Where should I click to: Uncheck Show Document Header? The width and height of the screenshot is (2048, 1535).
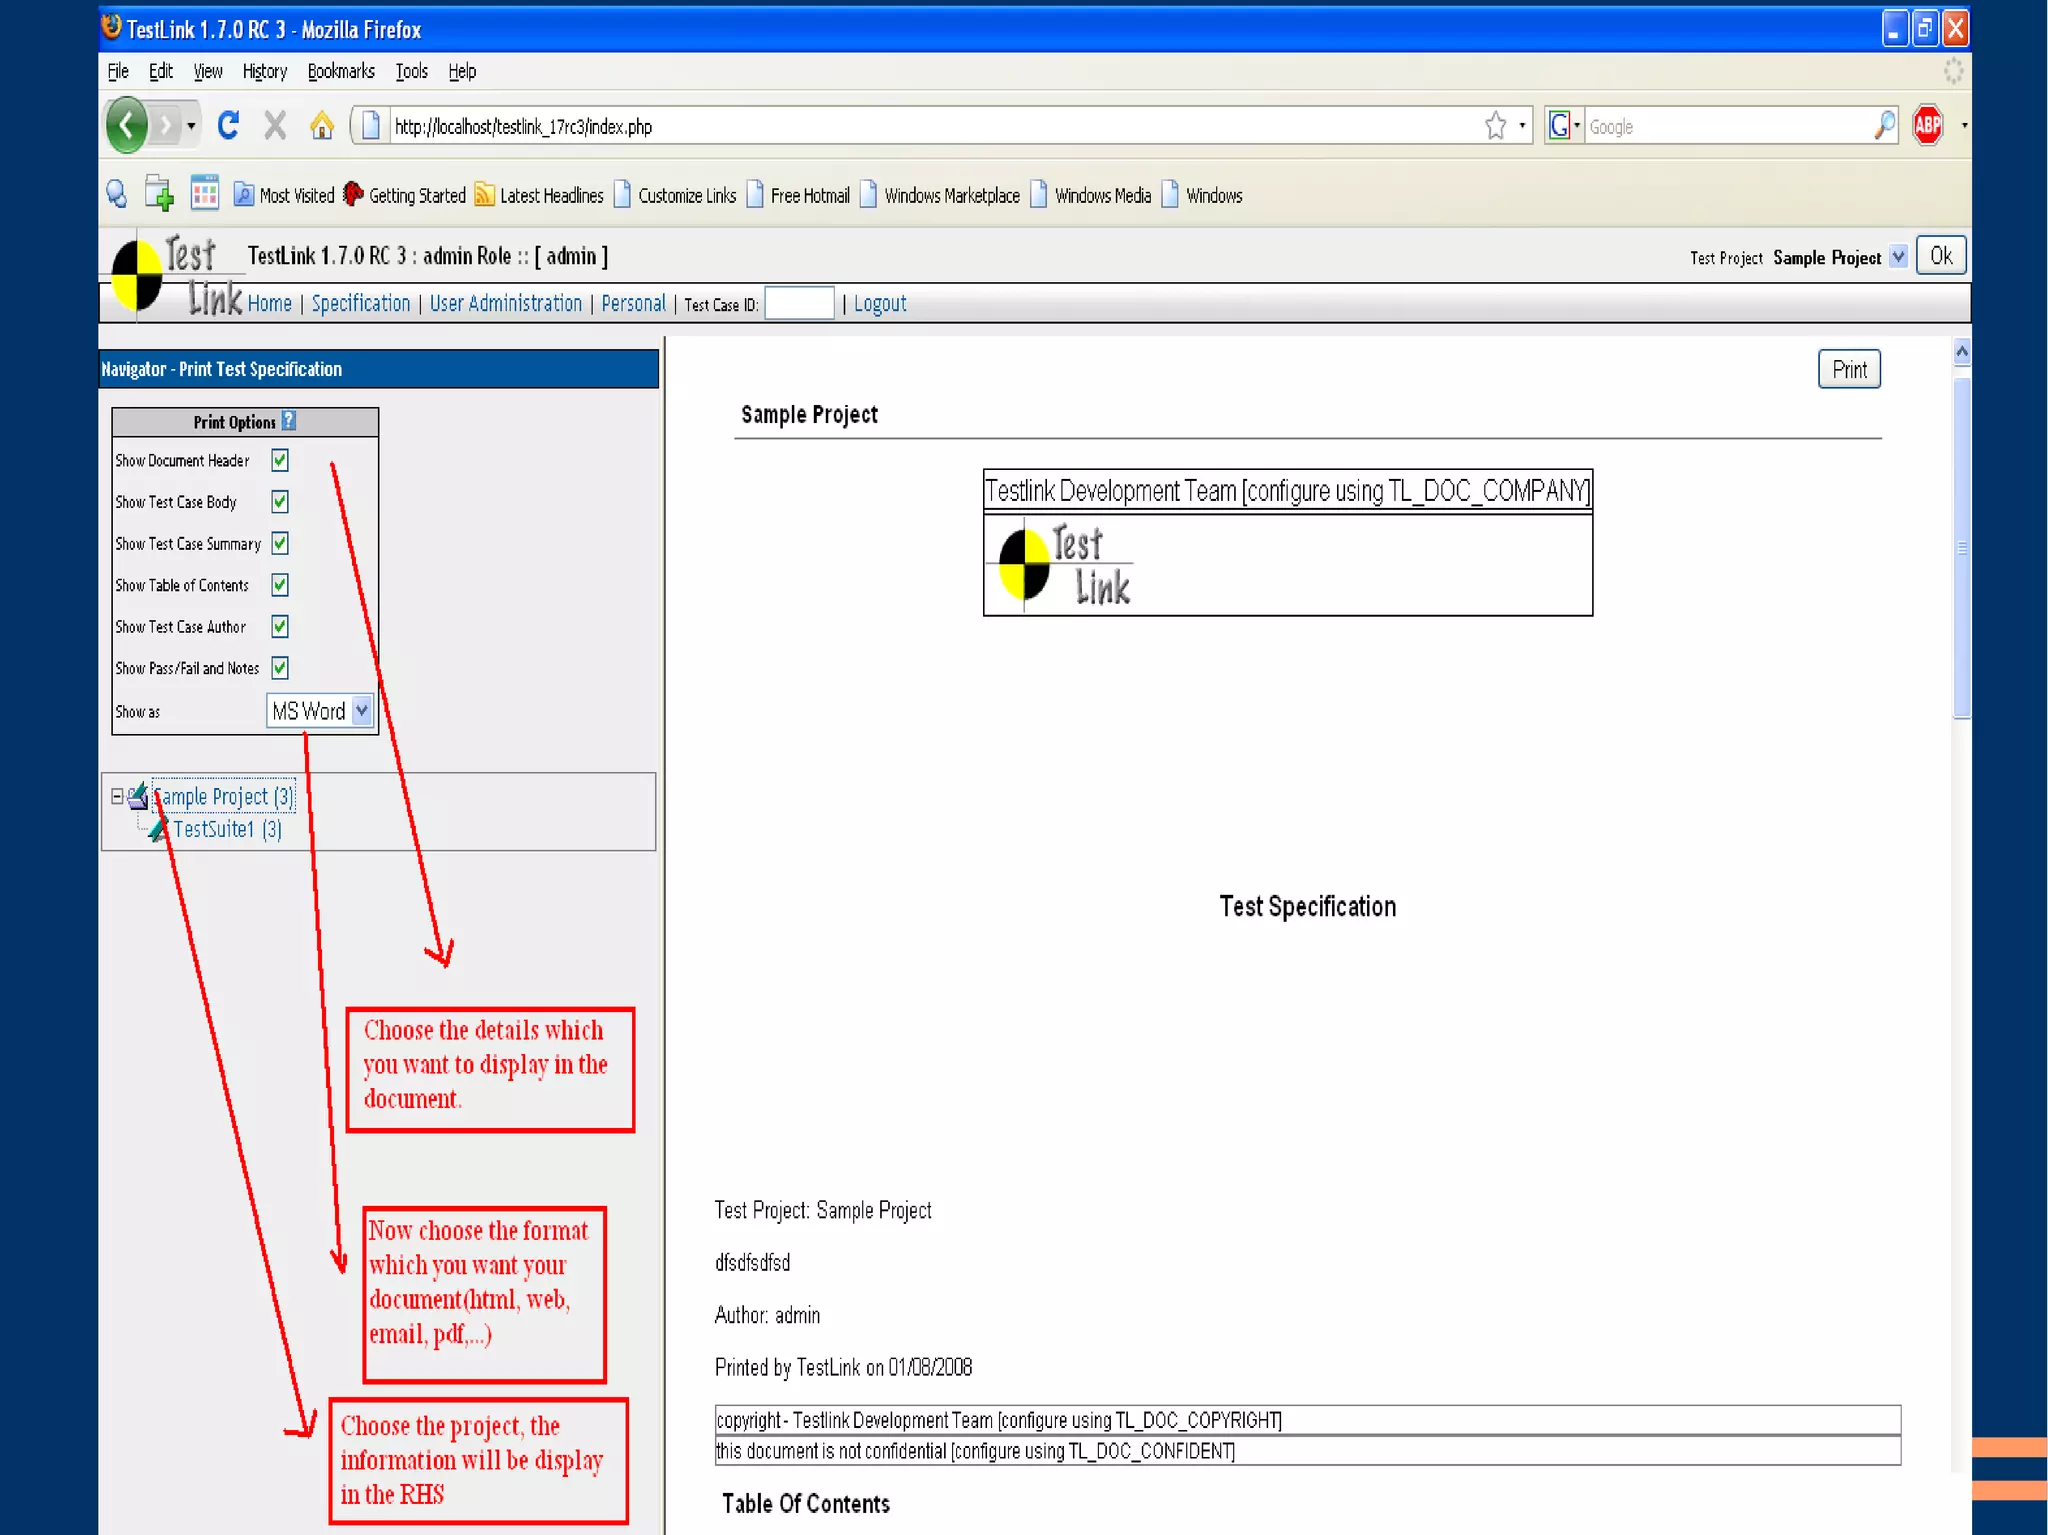coord(280,460)
